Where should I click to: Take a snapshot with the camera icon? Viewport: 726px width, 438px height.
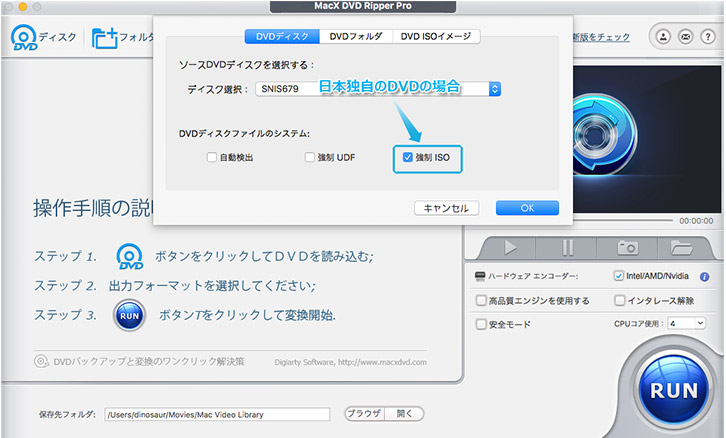tap(627, 248)
